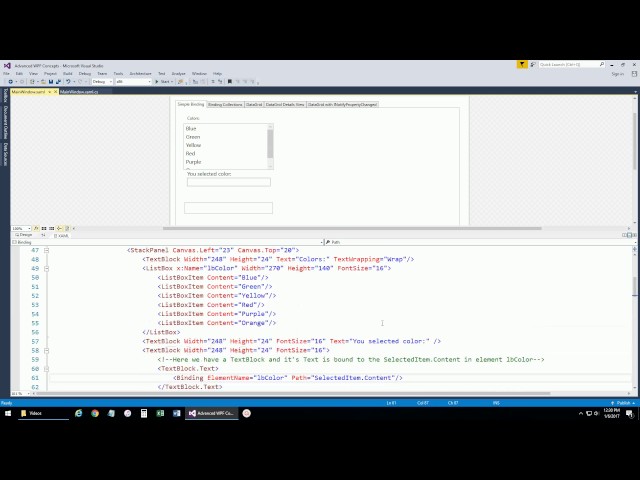Screen dimensions: 640x480
Task: Open Excel from taskbar
Action: click(160, 413)
